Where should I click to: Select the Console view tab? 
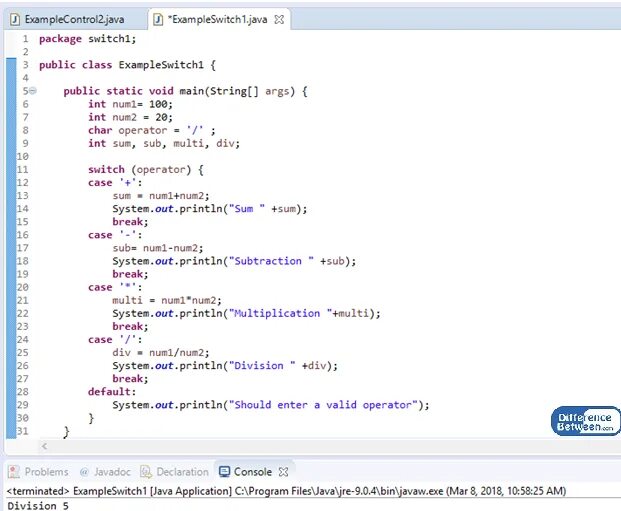(x=253, y=472)
